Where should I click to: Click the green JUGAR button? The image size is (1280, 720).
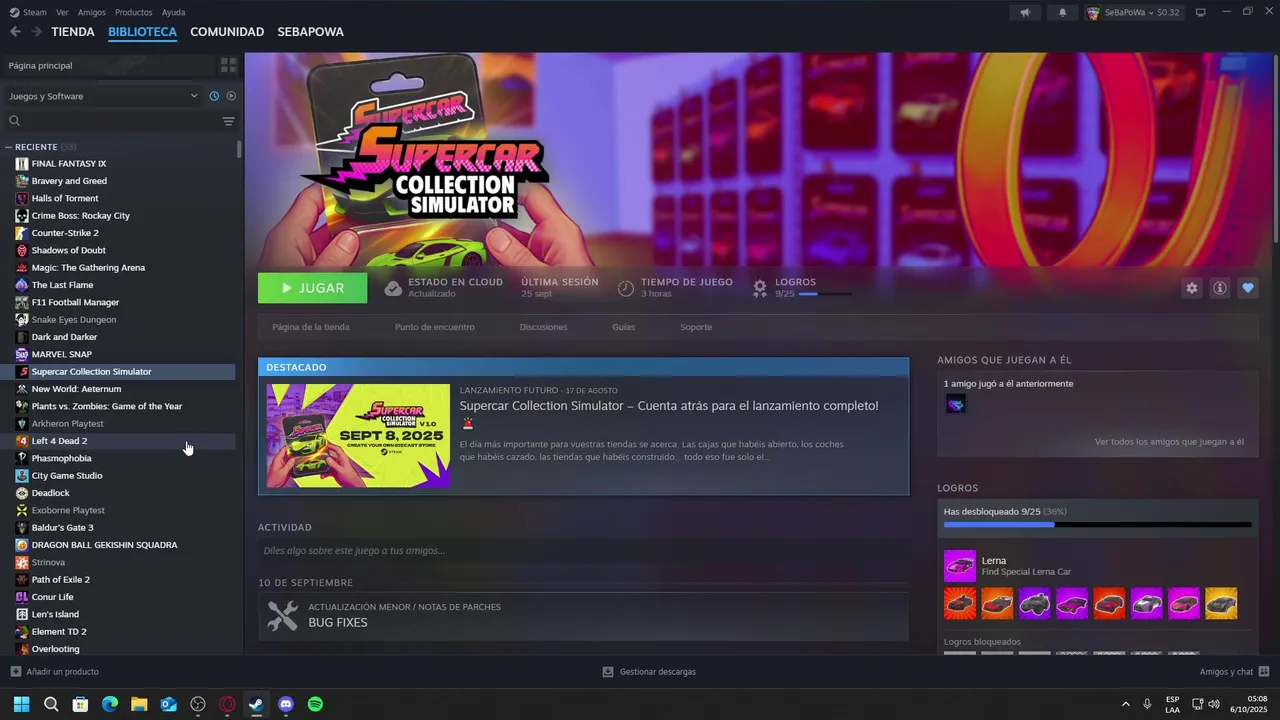(x=312, y=288)
